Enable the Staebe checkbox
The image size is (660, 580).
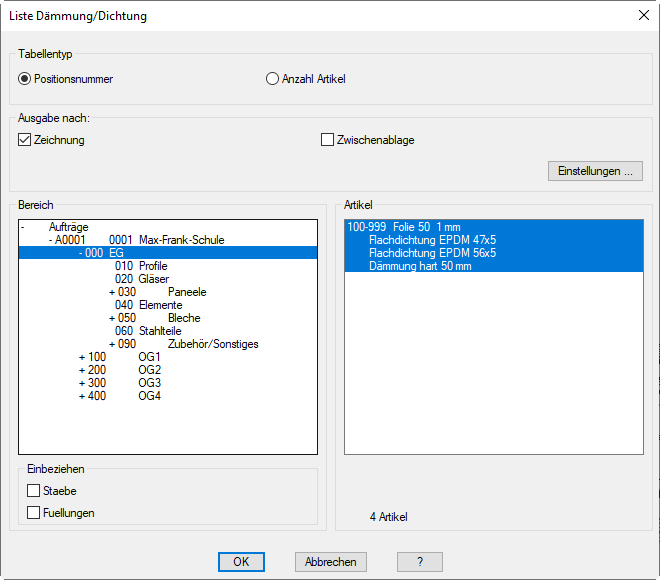pos(34,491)
